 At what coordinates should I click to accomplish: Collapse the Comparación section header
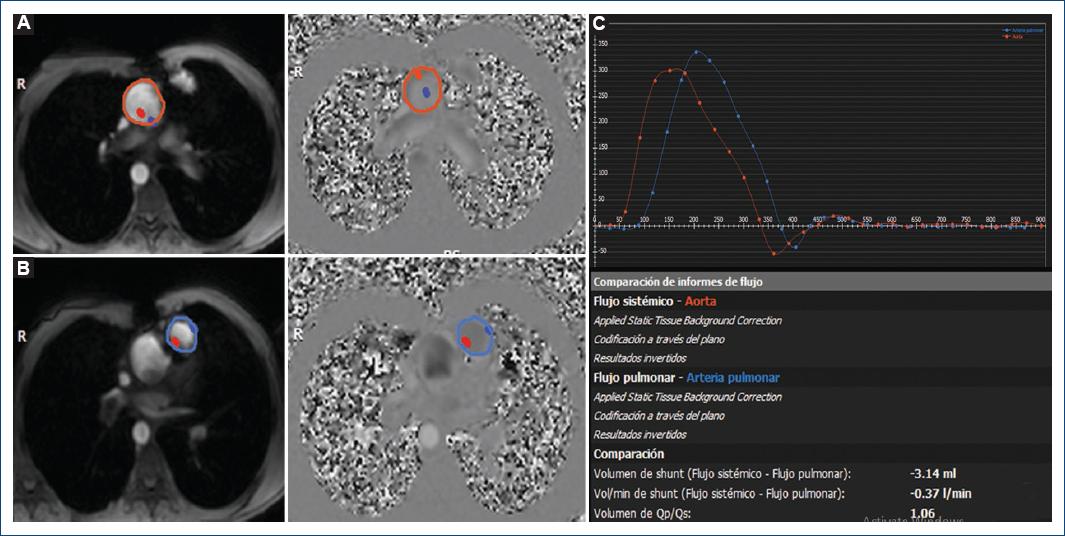[x=629, y=454]
